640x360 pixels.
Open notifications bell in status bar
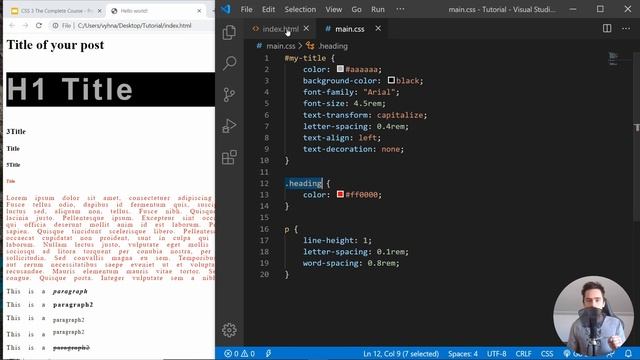tap(628, 353)
